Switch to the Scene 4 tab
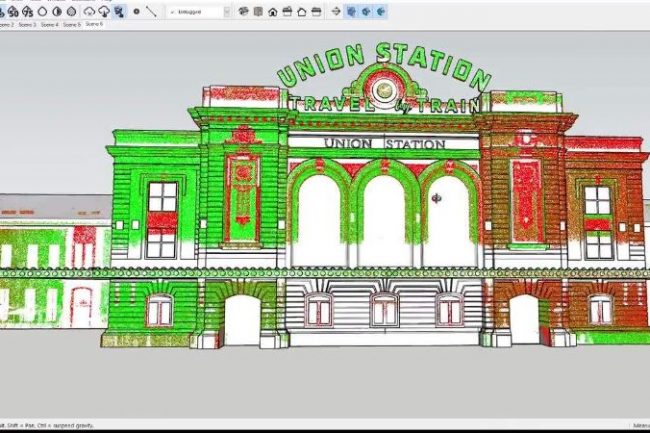 coord(48,23)
